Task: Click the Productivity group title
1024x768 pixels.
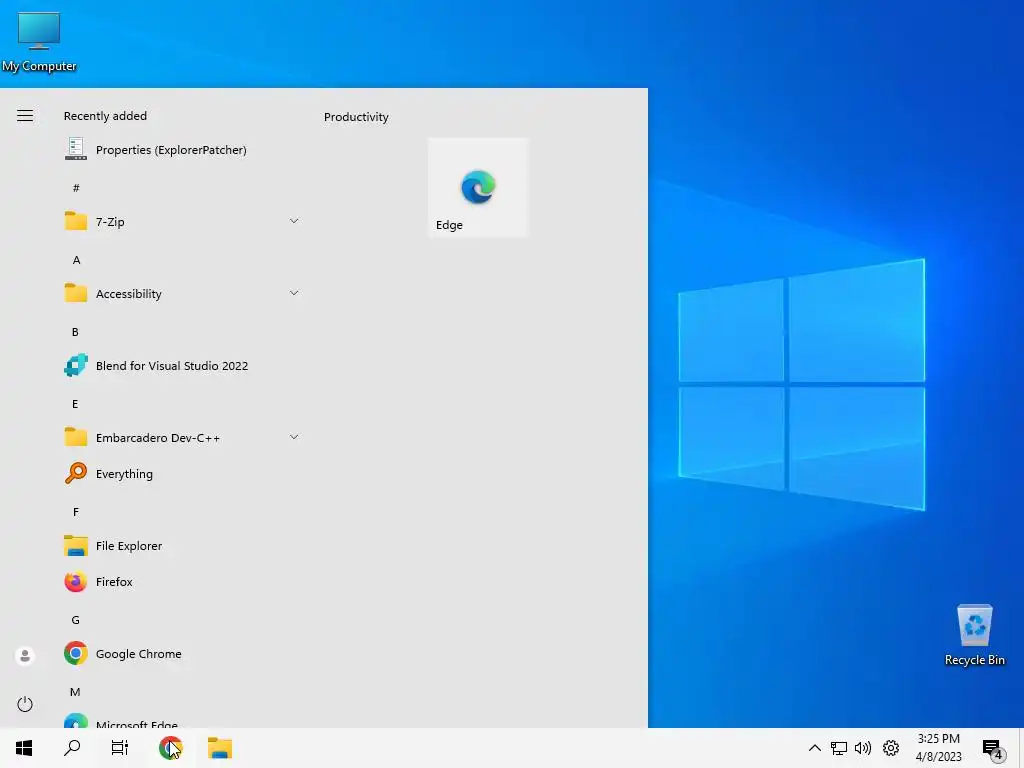Action: pos(356,117)
